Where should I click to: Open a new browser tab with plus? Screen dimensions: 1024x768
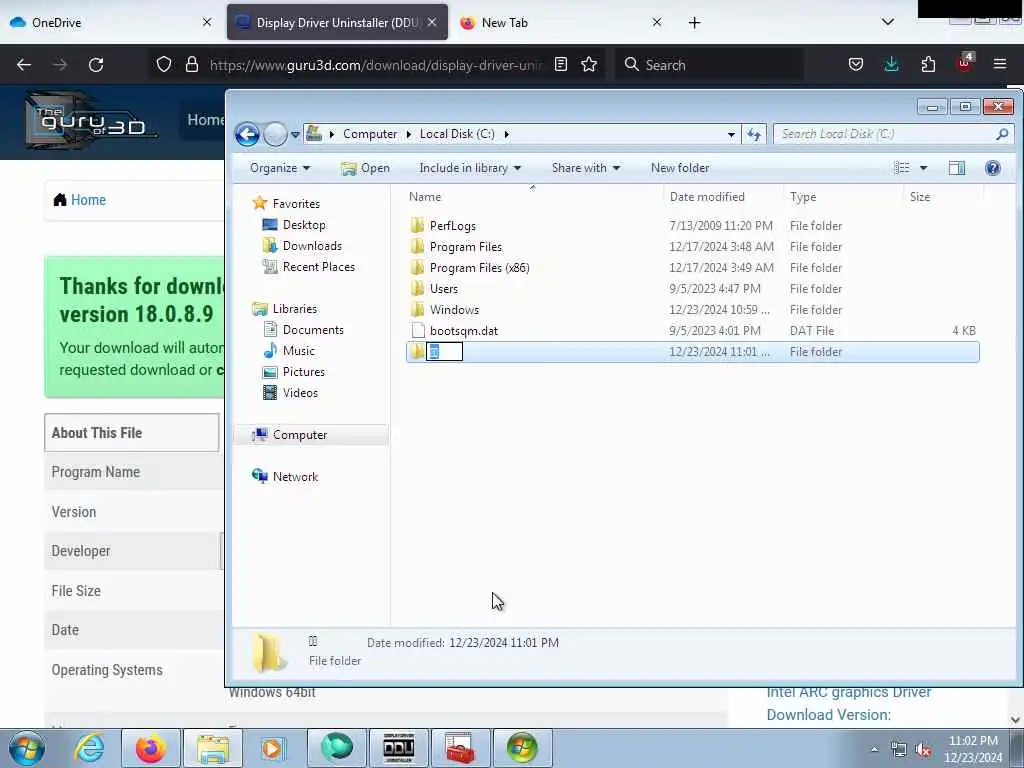pyautogui.click(x=694, y=23)
